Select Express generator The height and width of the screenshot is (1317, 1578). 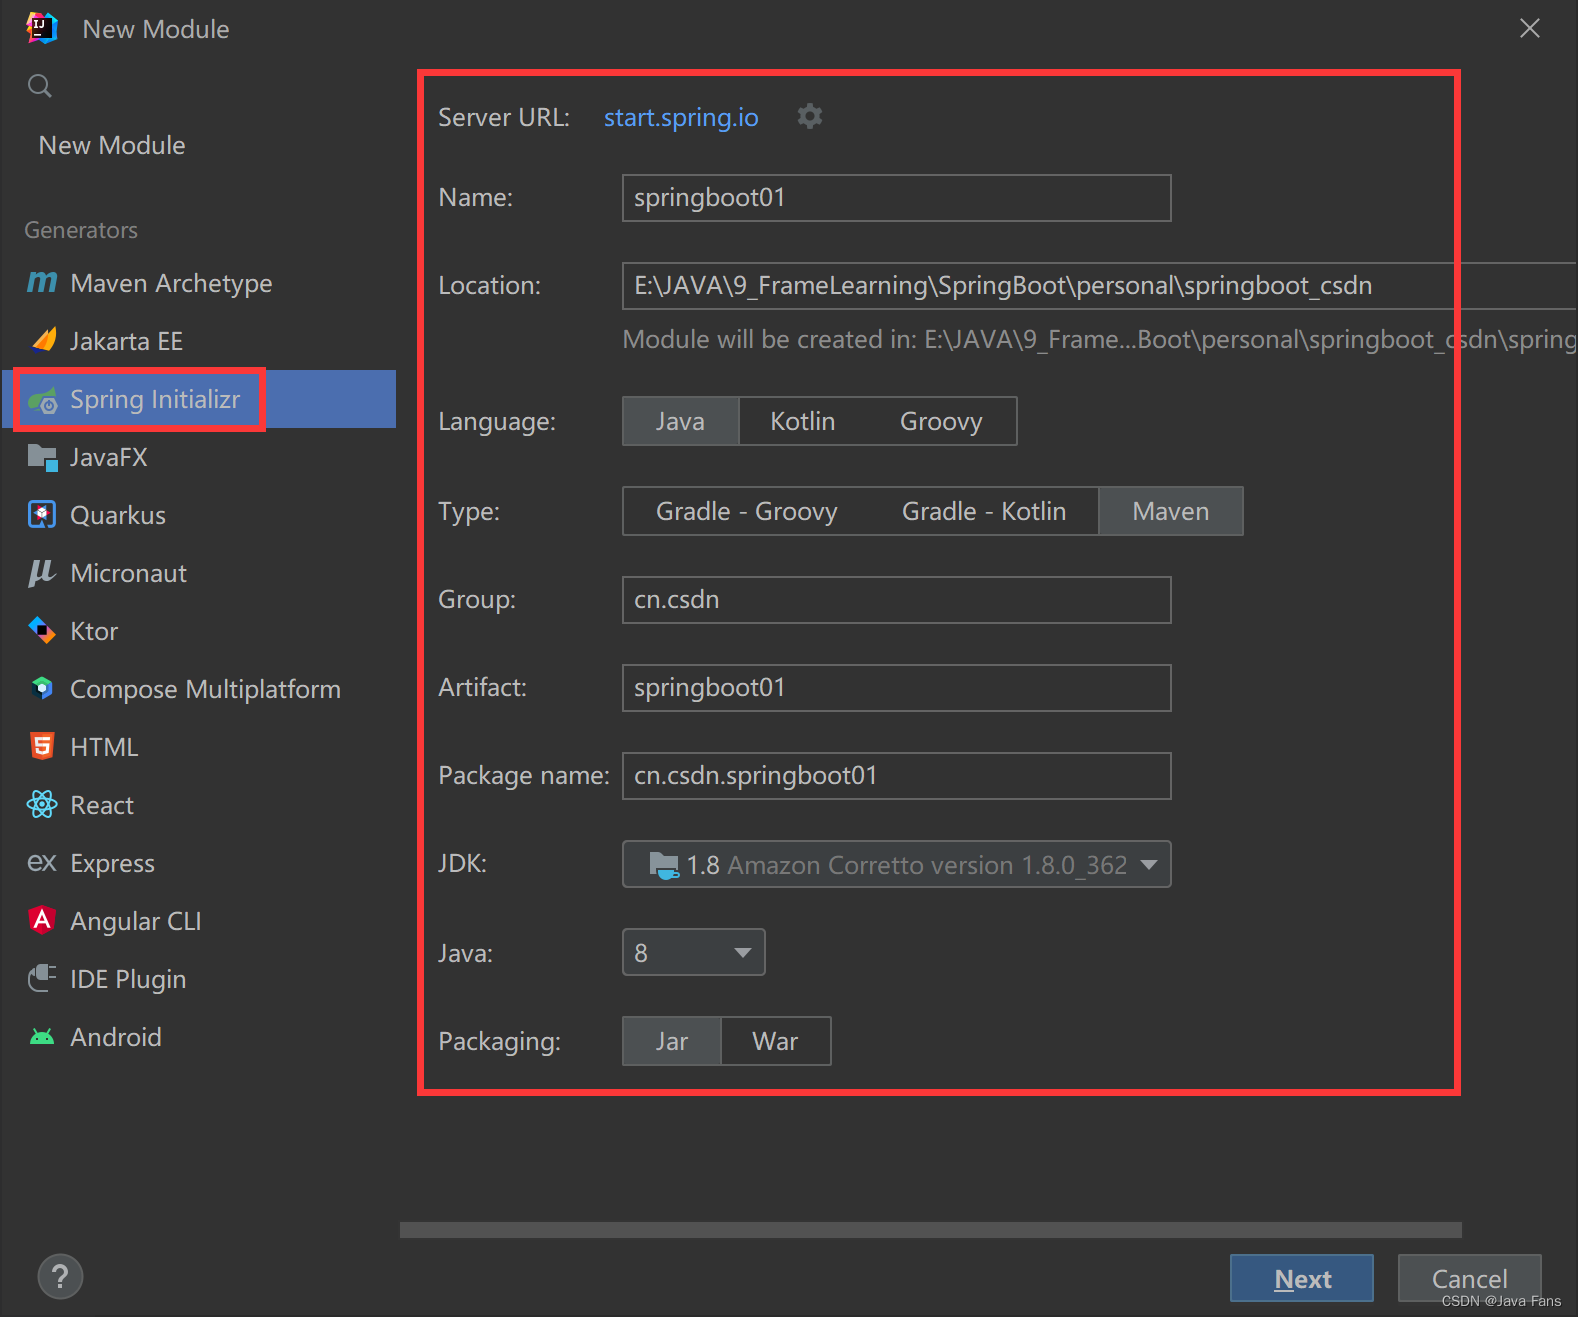point(199,863)
